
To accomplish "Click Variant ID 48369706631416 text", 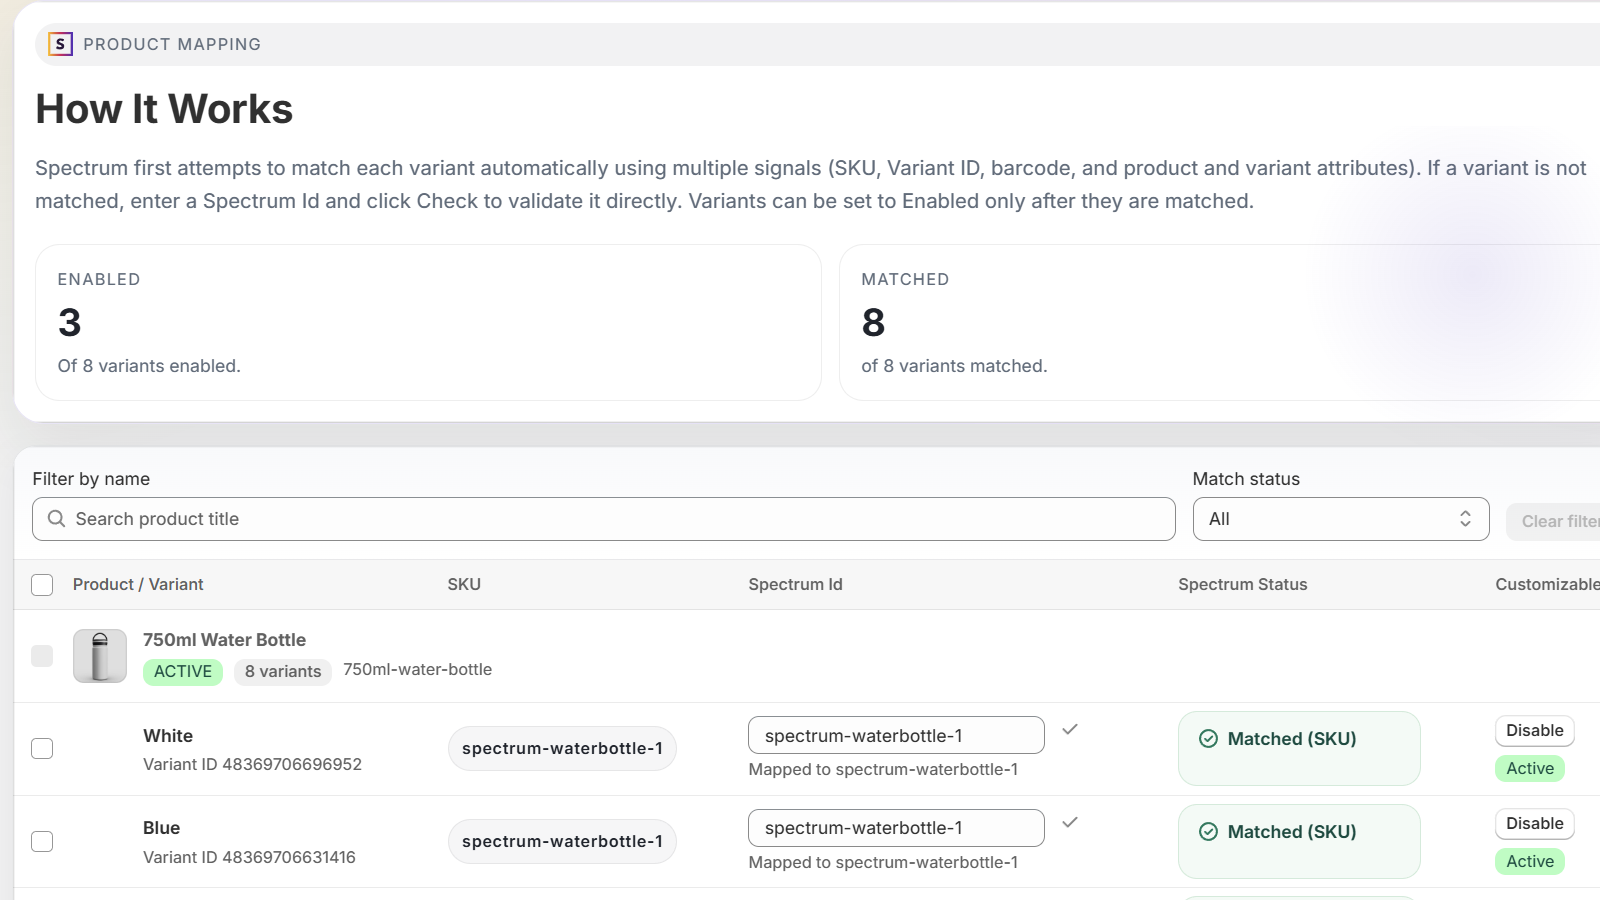I will (x=249, y=858).
